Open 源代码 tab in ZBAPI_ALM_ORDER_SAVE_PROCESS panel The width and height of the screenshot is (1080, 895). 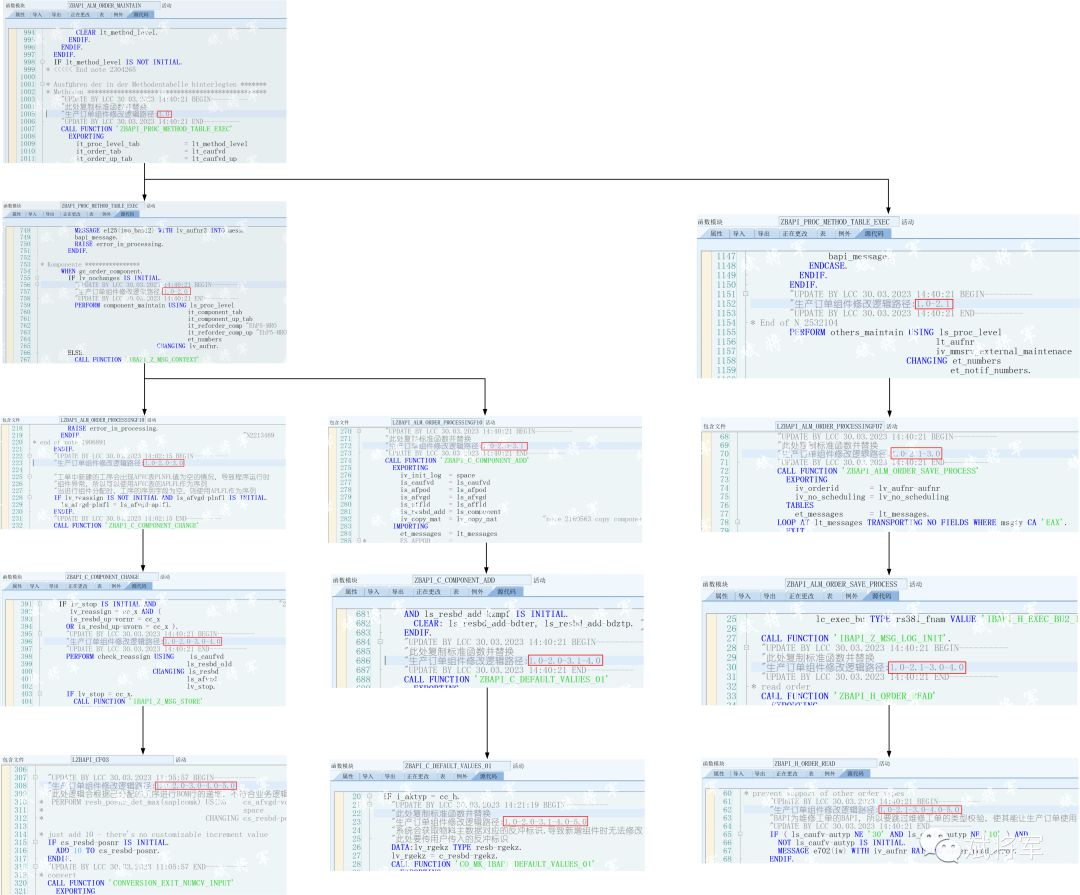coord(882,596)
